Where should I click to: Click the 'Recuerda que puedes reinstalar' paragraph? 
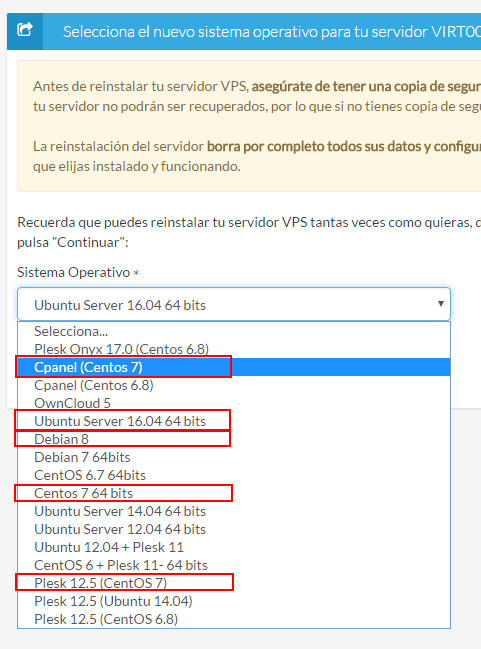click(x=249, y=232)
